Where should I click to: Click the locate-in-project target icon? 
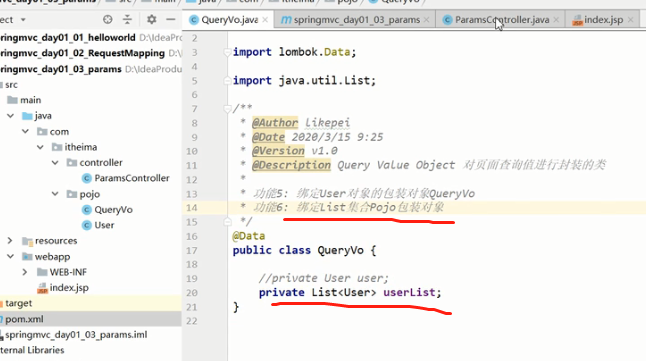coord(108,19)
